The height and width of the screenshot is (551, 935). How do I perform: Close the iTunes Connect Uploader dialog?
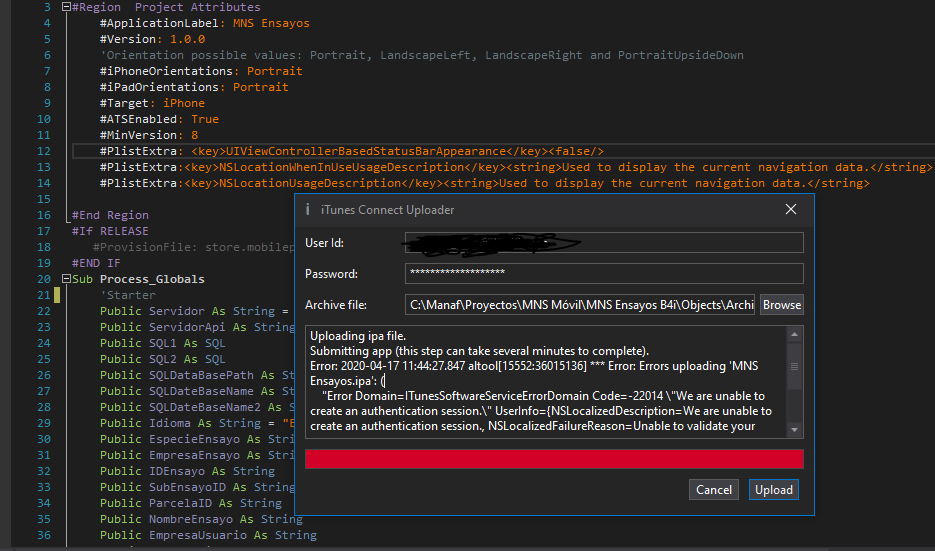pos(791,209)
